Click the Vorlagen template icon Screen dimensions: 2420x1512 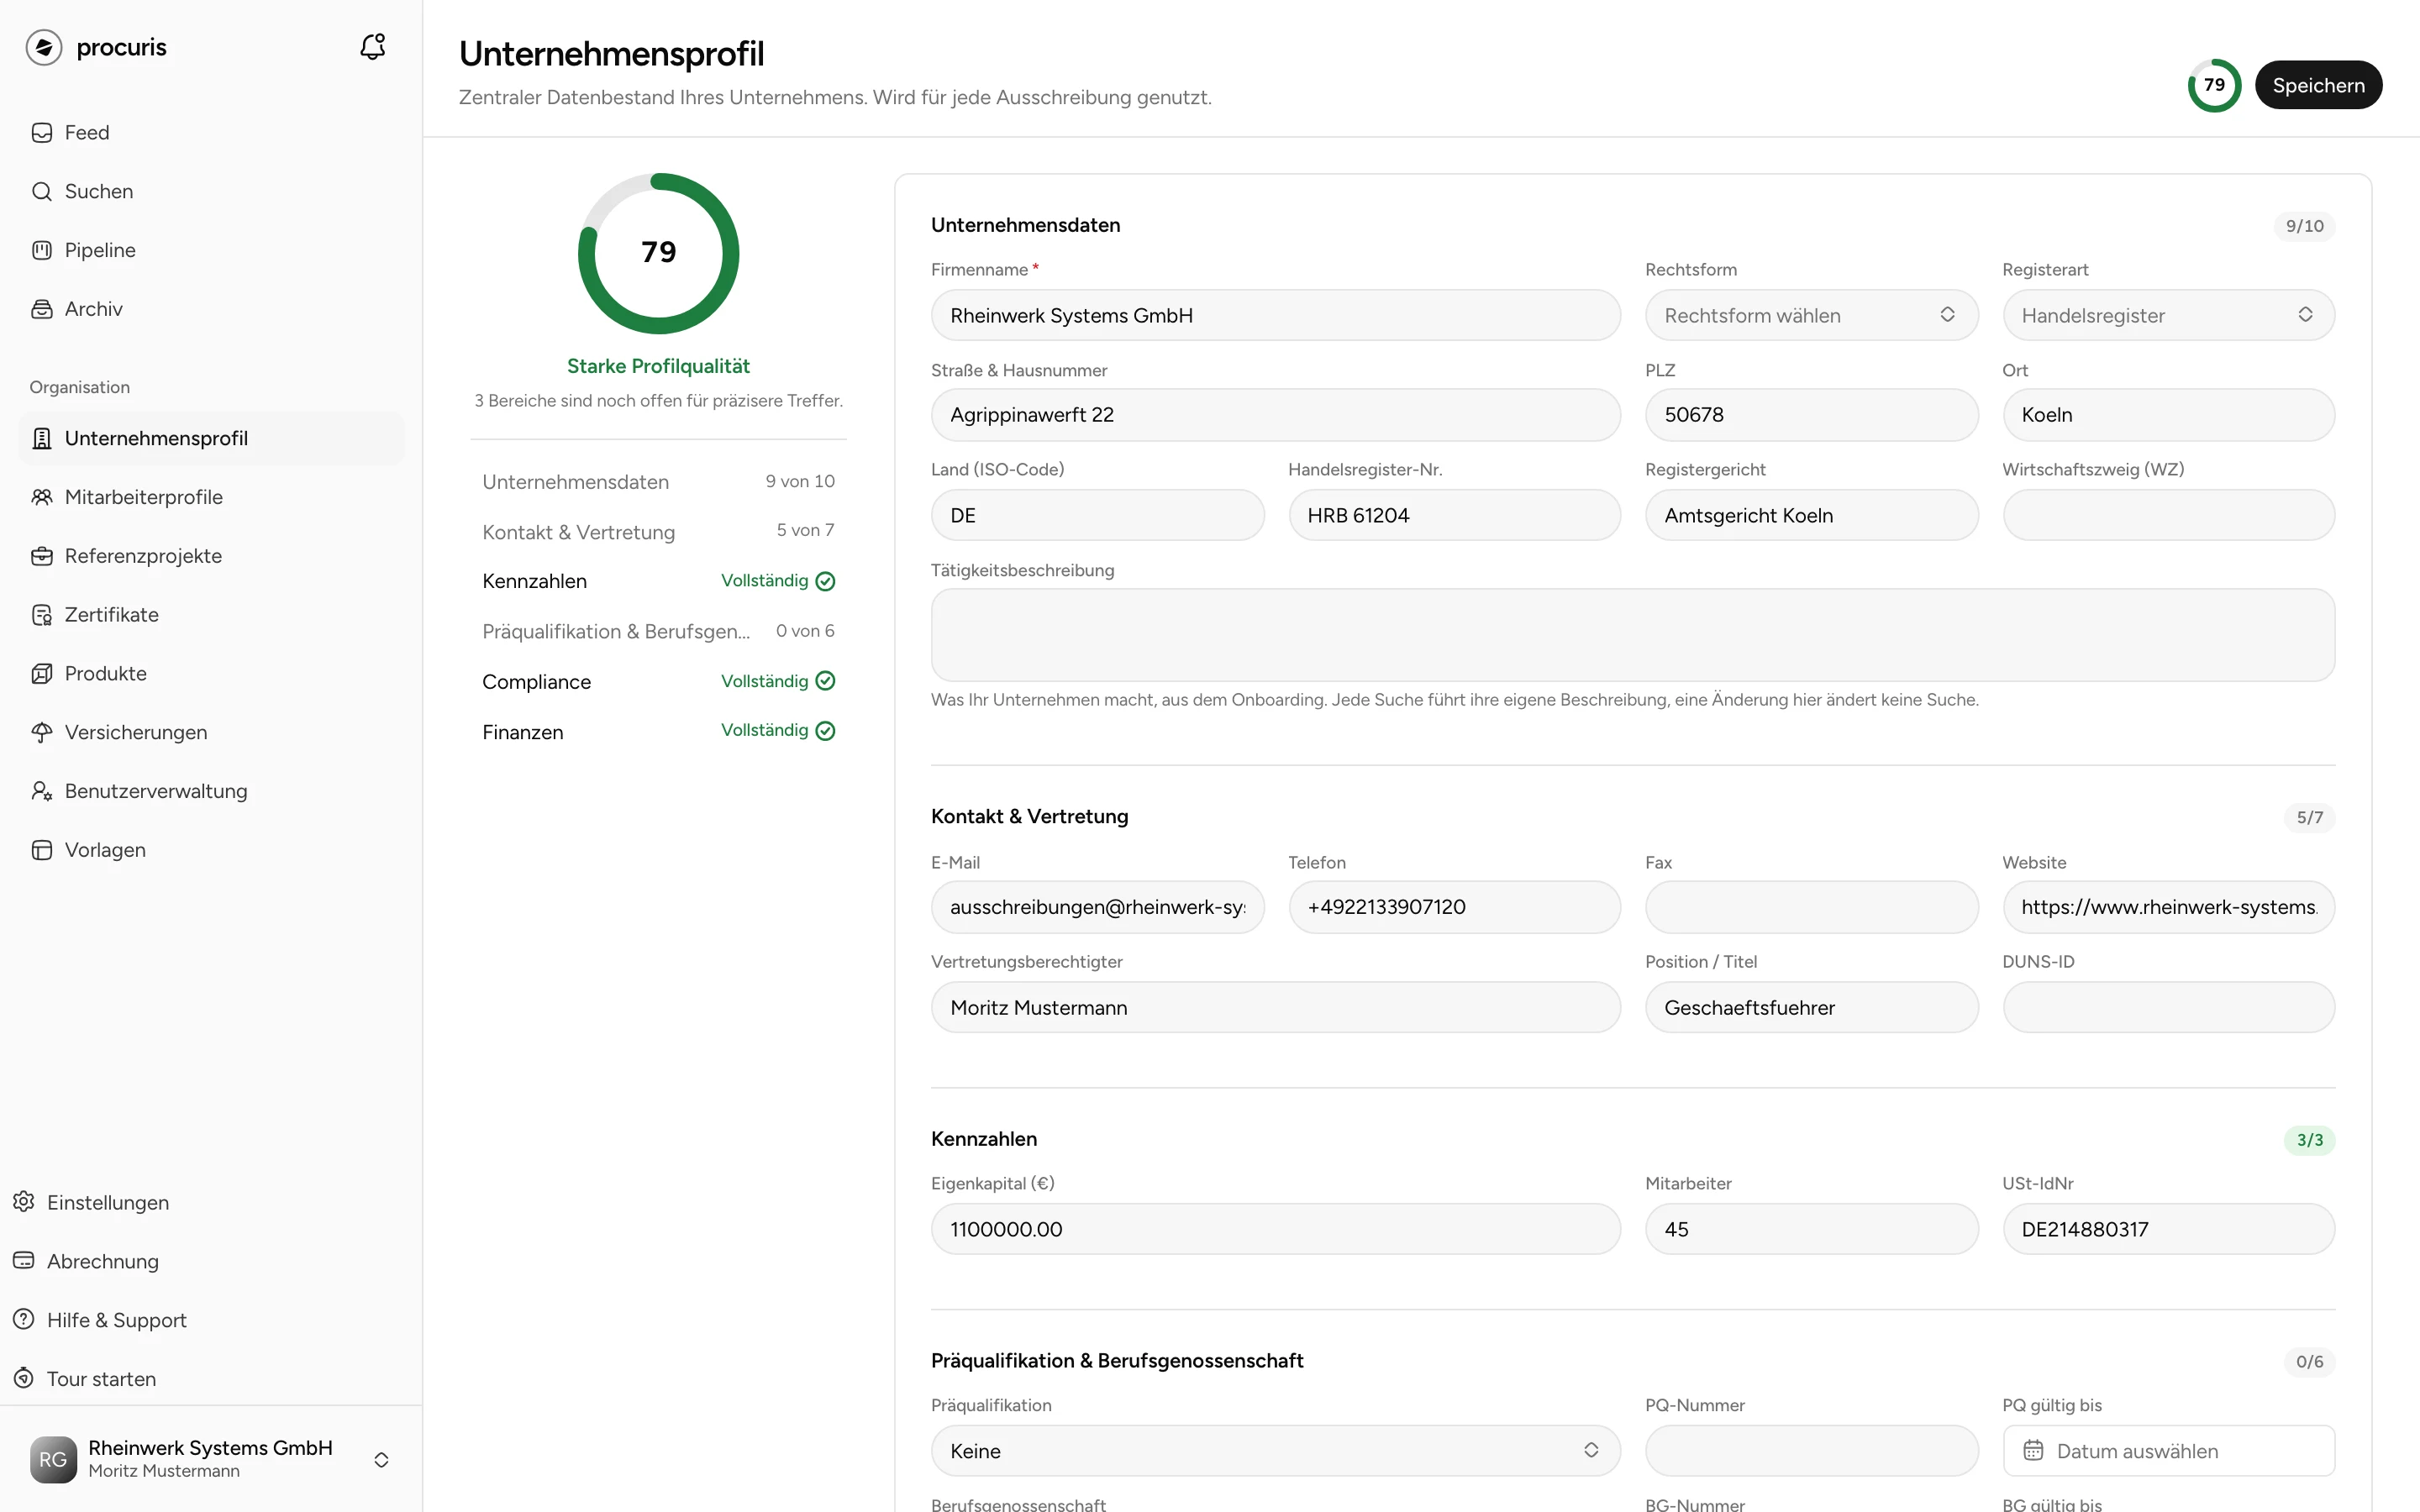(42, 850)
